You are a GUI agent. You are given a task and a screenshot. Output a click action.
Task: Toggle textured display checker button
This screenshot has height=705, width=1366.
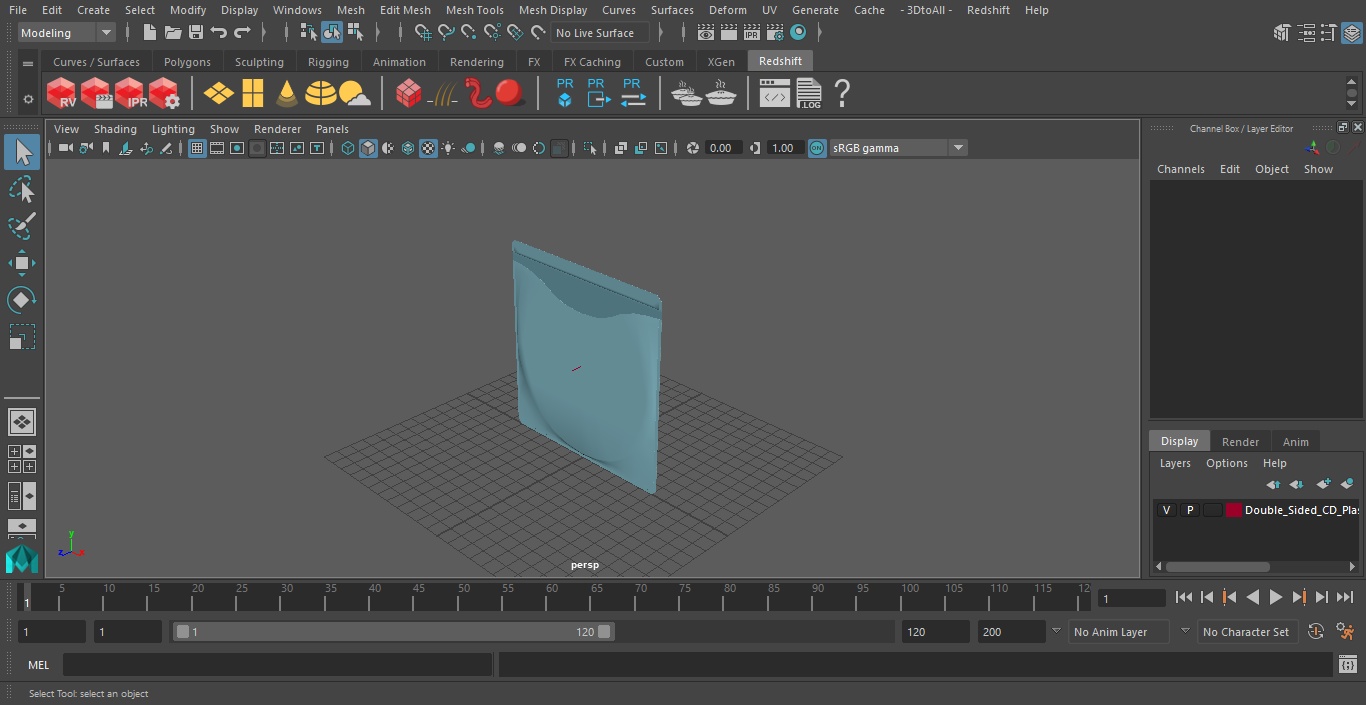pos(428,148)
